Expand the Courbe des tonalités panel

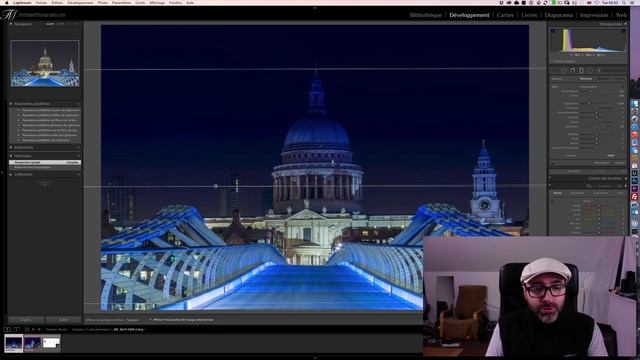point(626,178)
